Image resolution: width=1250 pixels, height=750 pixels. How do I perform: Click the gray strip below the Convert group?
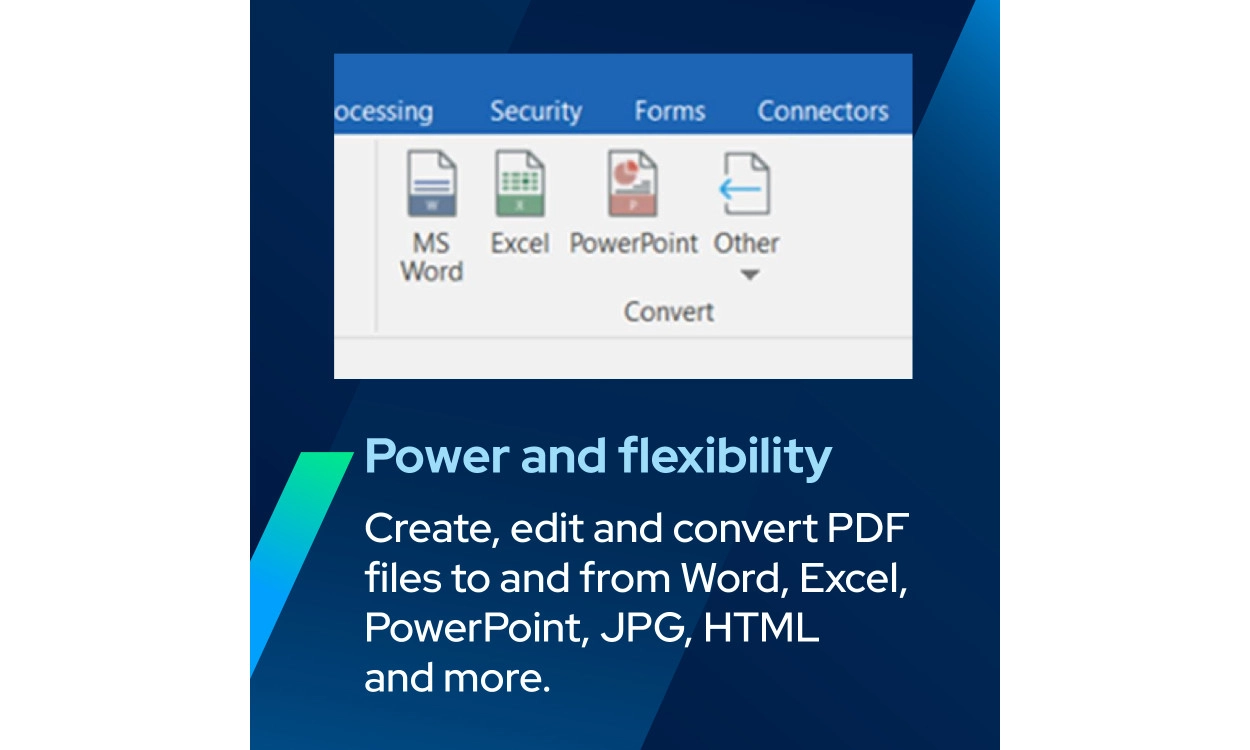click(622, 358)
